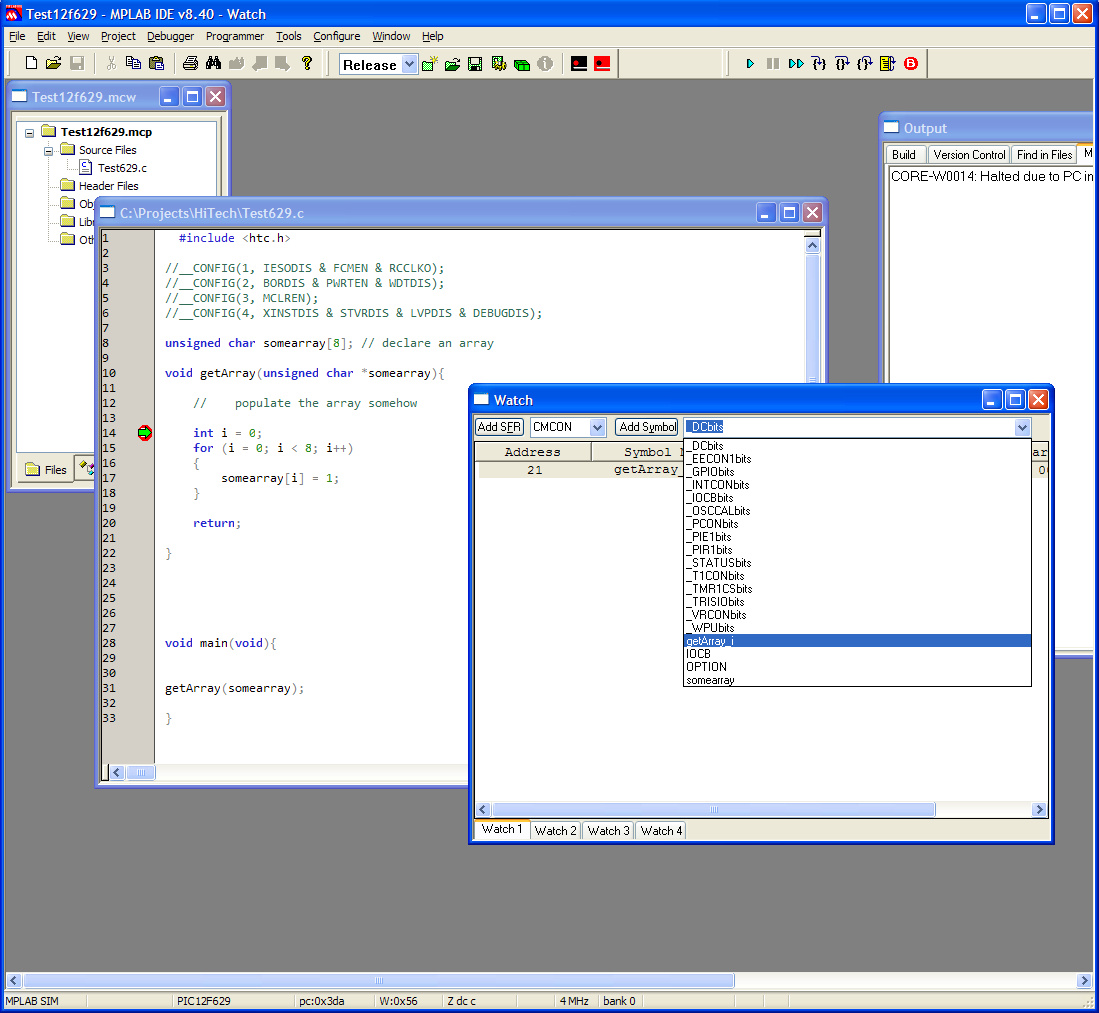Click the symbol combo box dropdown arrow
The image size is (1099, 1013).
click(1022, 427)
